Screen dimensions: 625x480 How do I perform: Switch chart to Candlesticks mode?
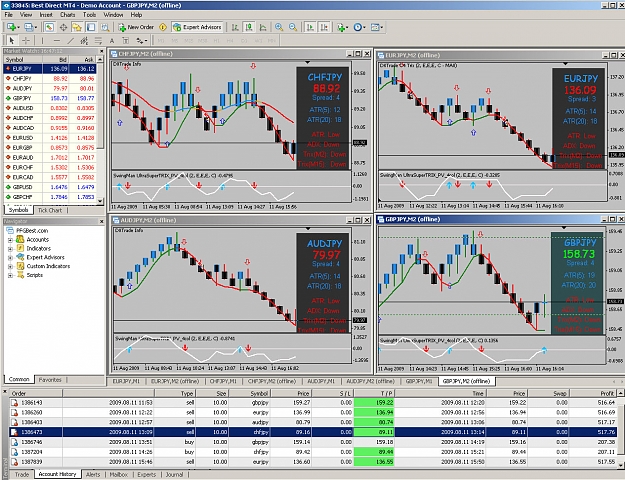click(249, 27)
